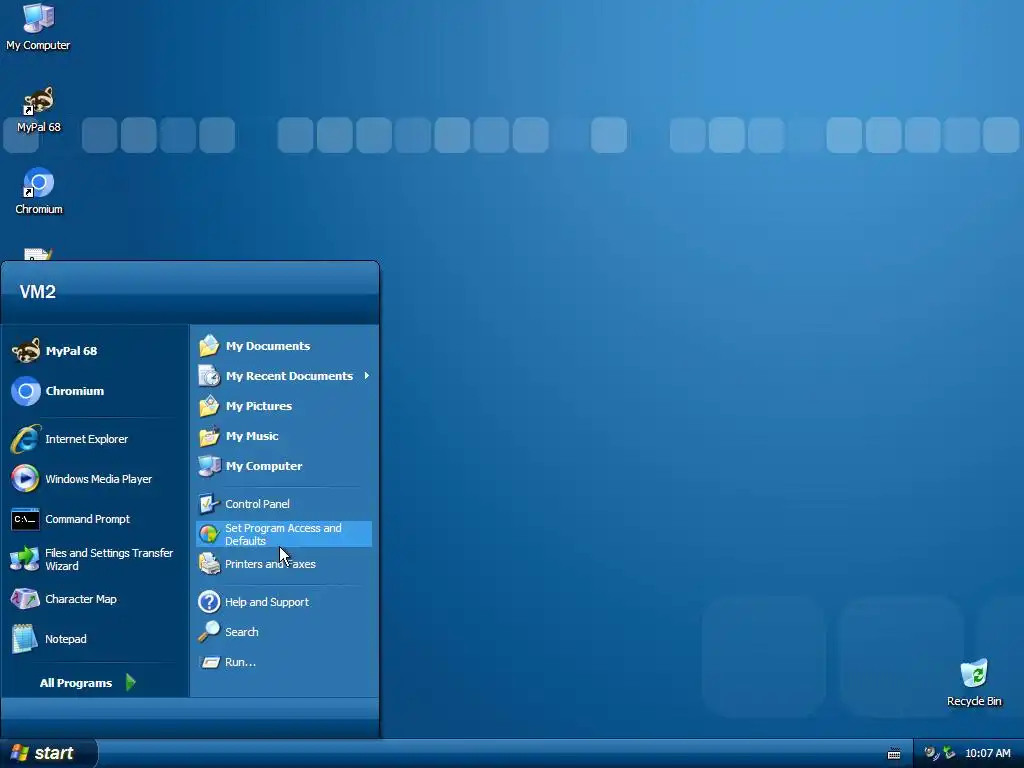
Task: Click "Run..." text label
Action: click(240, 662)
